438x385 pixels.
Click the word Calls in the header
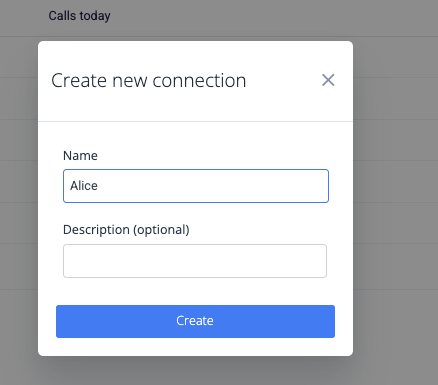tap(62, 16)
